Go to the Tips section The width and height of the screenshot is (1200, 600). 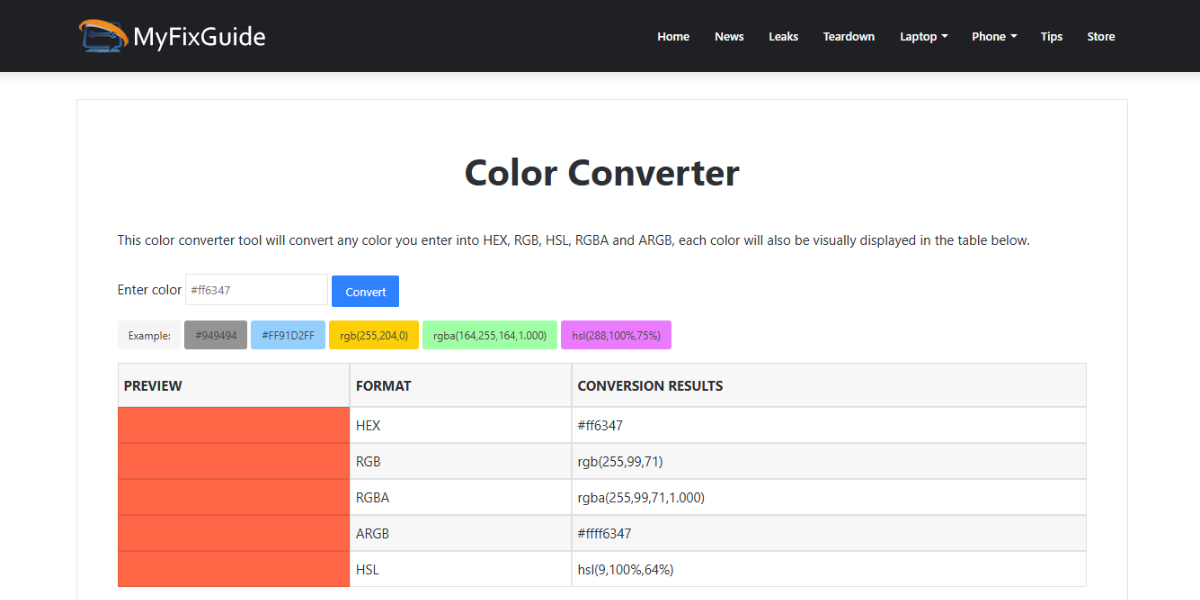coord(1051,36)
